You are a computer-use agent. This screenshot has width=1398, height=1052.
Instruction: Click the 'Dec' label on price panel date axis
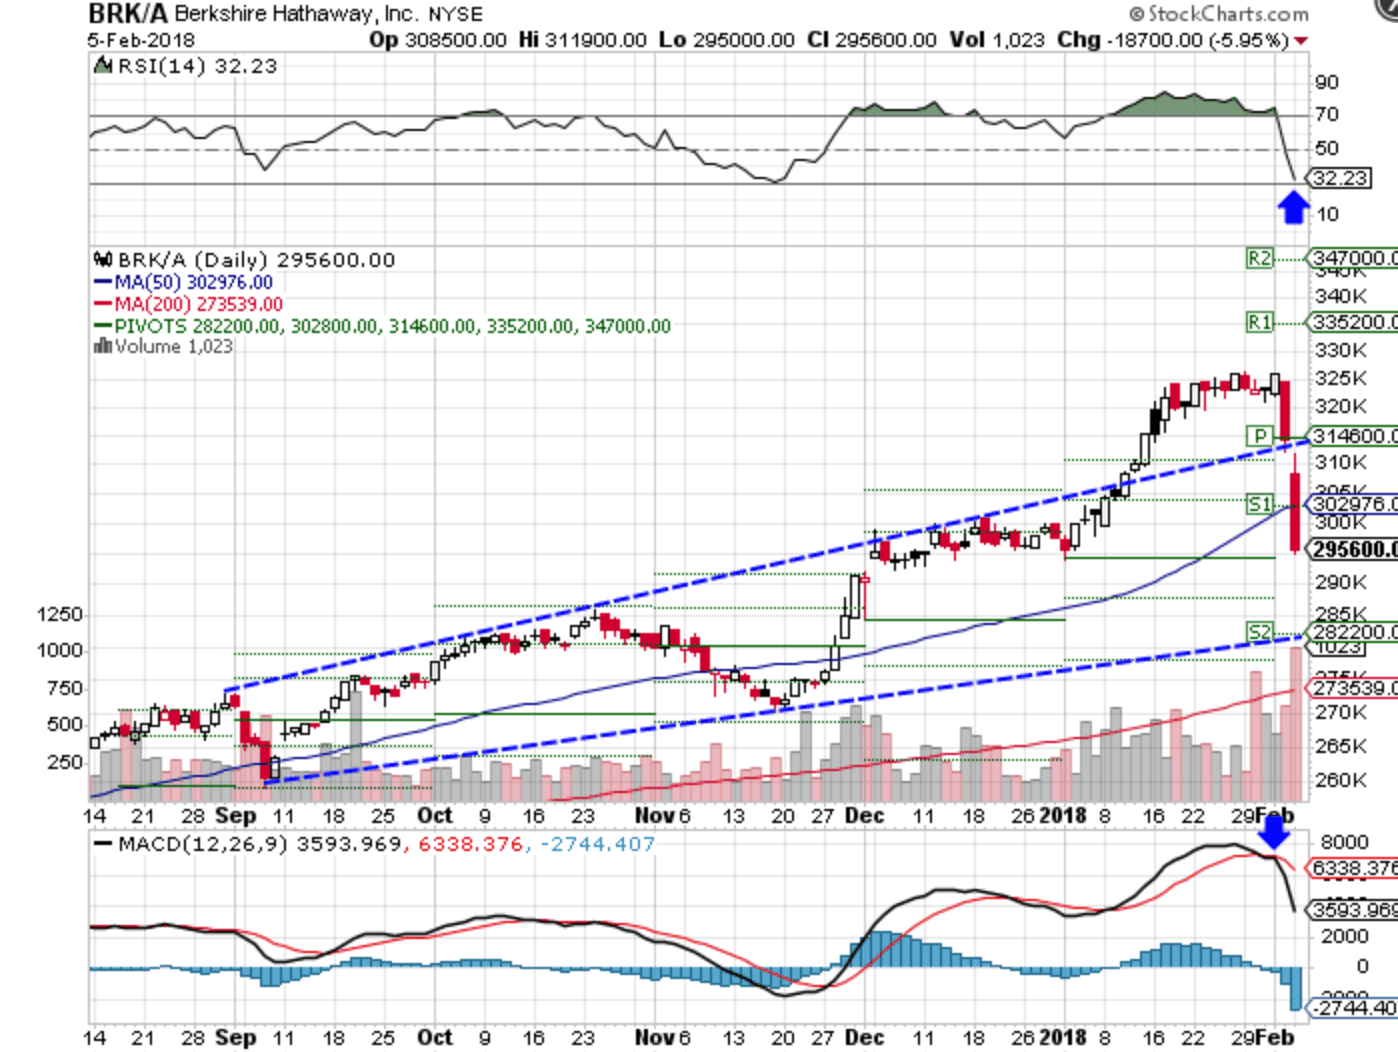[864, 816]
